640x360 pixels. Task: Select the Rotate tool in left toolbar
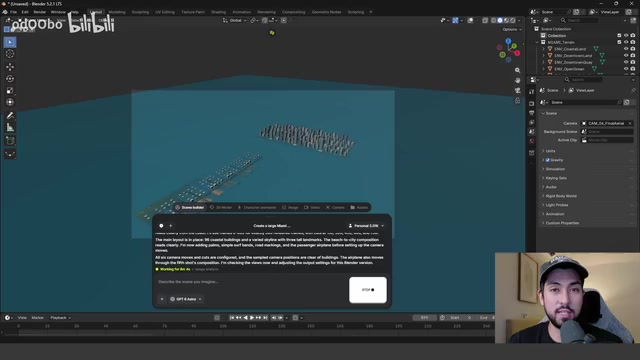[10, 79]
